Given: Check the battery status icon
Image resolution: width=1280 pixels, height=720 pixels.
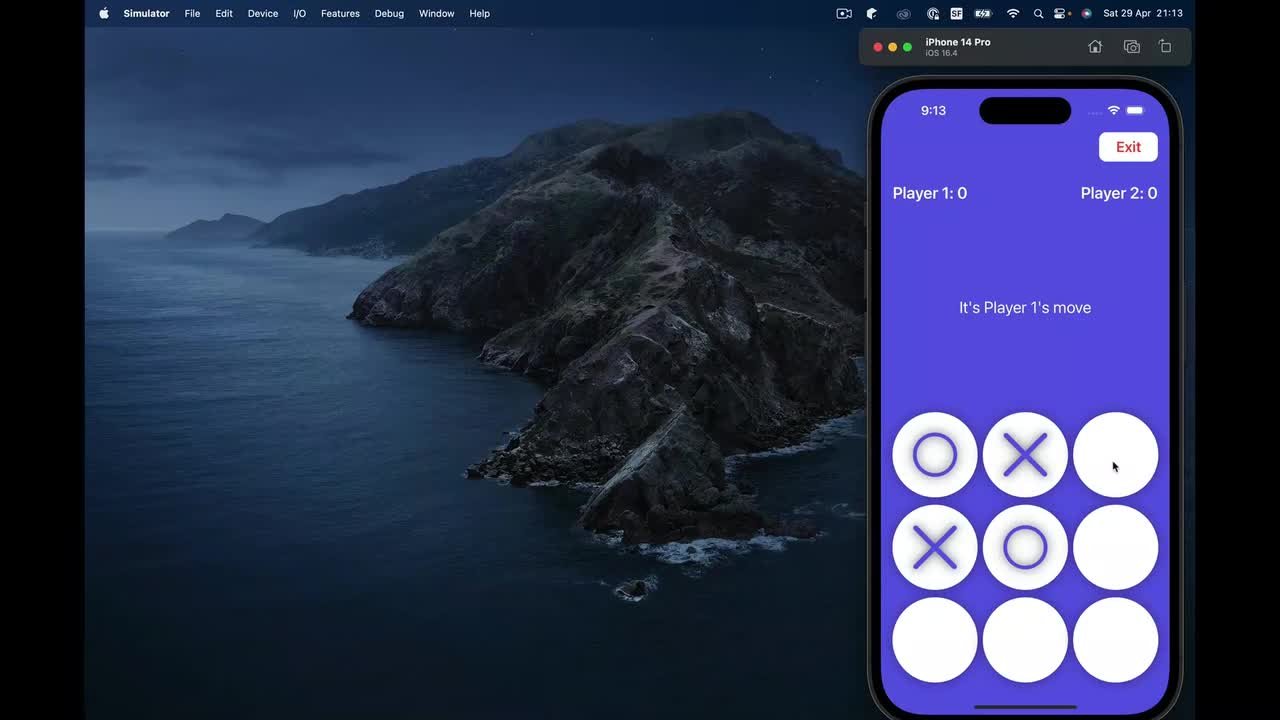Looking at the screenshot, I should [983, 13].
